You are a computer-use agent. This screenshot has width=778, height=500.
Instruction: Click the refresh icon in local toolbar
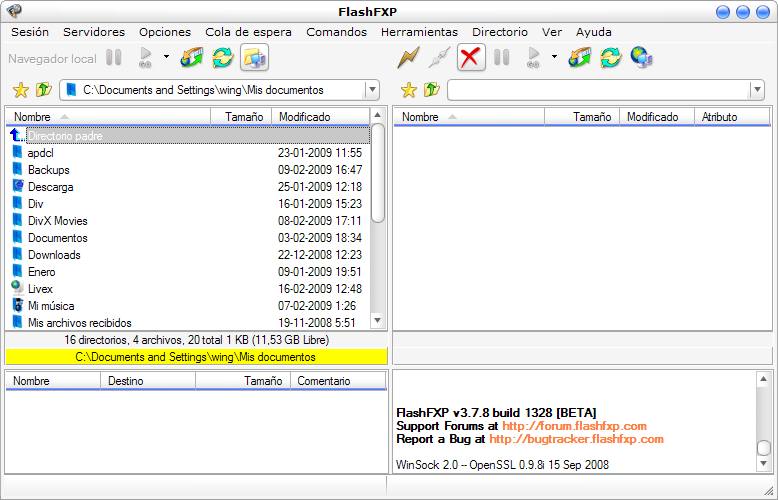coord(223,58)
